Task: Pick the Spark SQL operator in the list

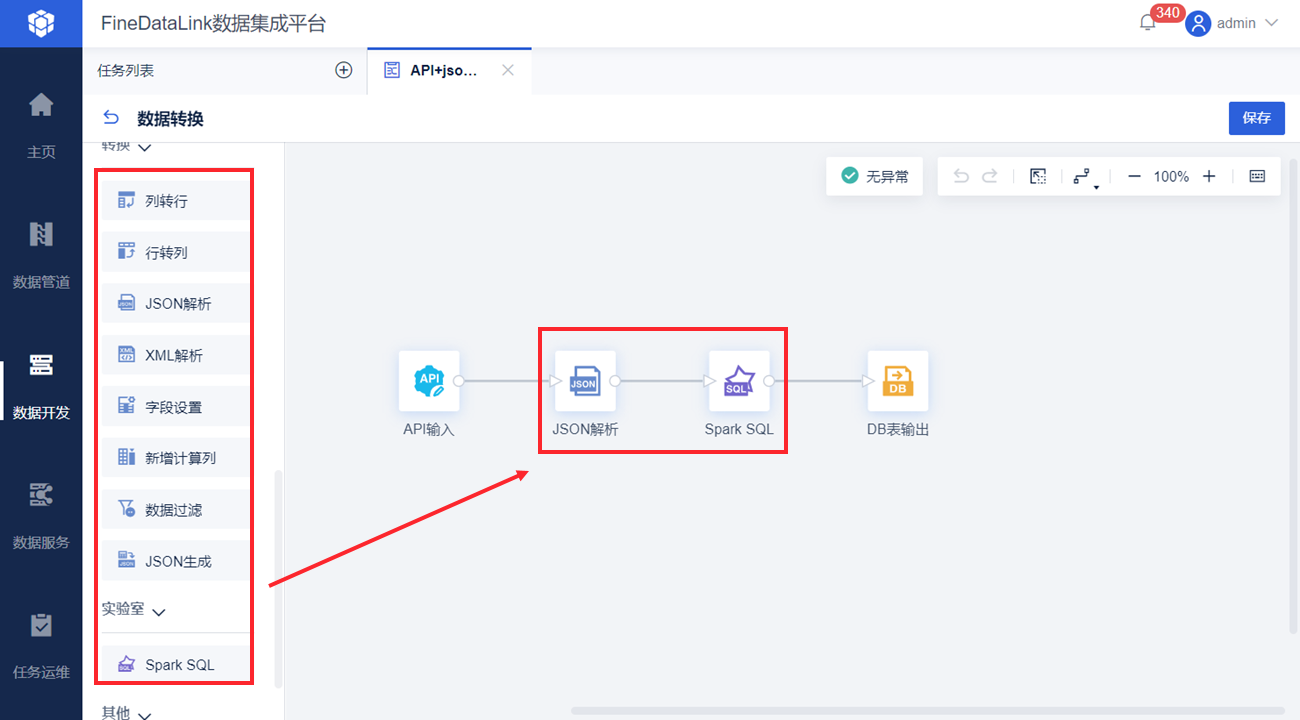Action: pyautogui.click(x=175, y=664)
